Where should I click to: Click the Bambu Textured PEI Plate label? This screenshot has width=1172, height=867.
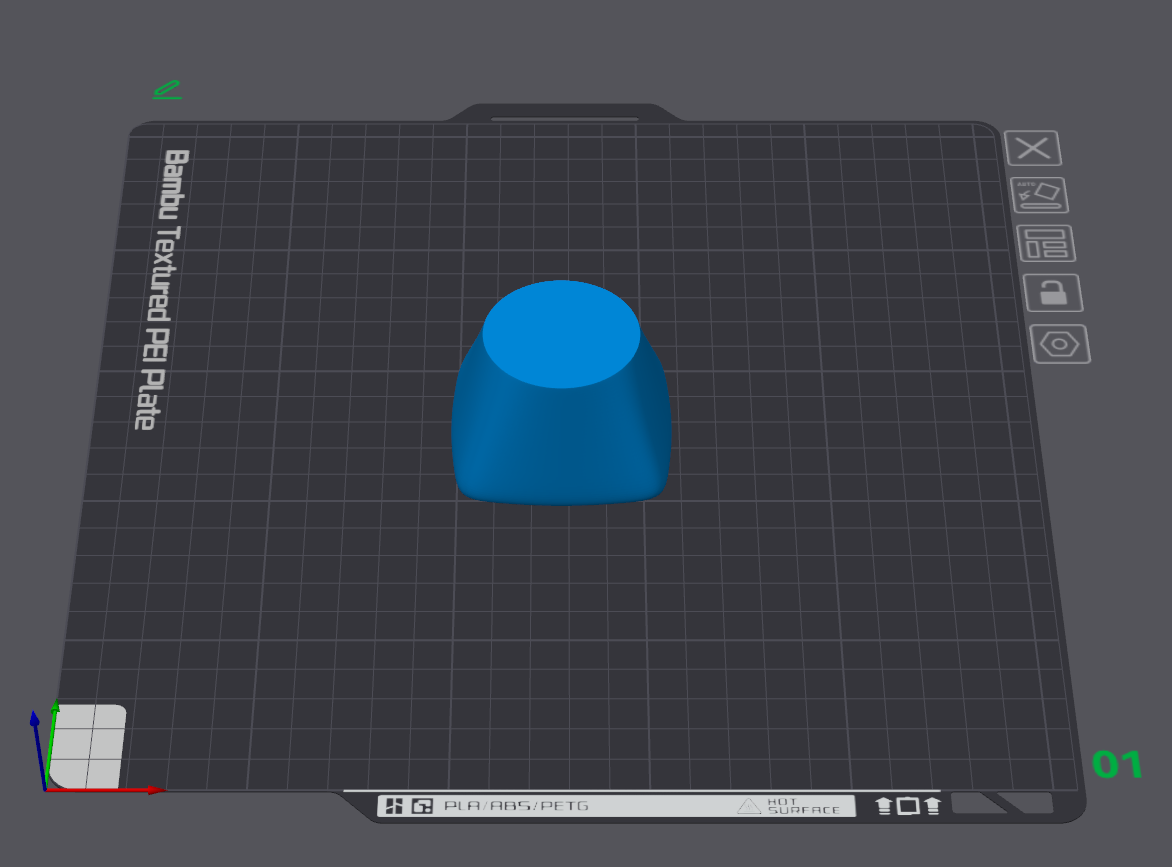[162, 290]
